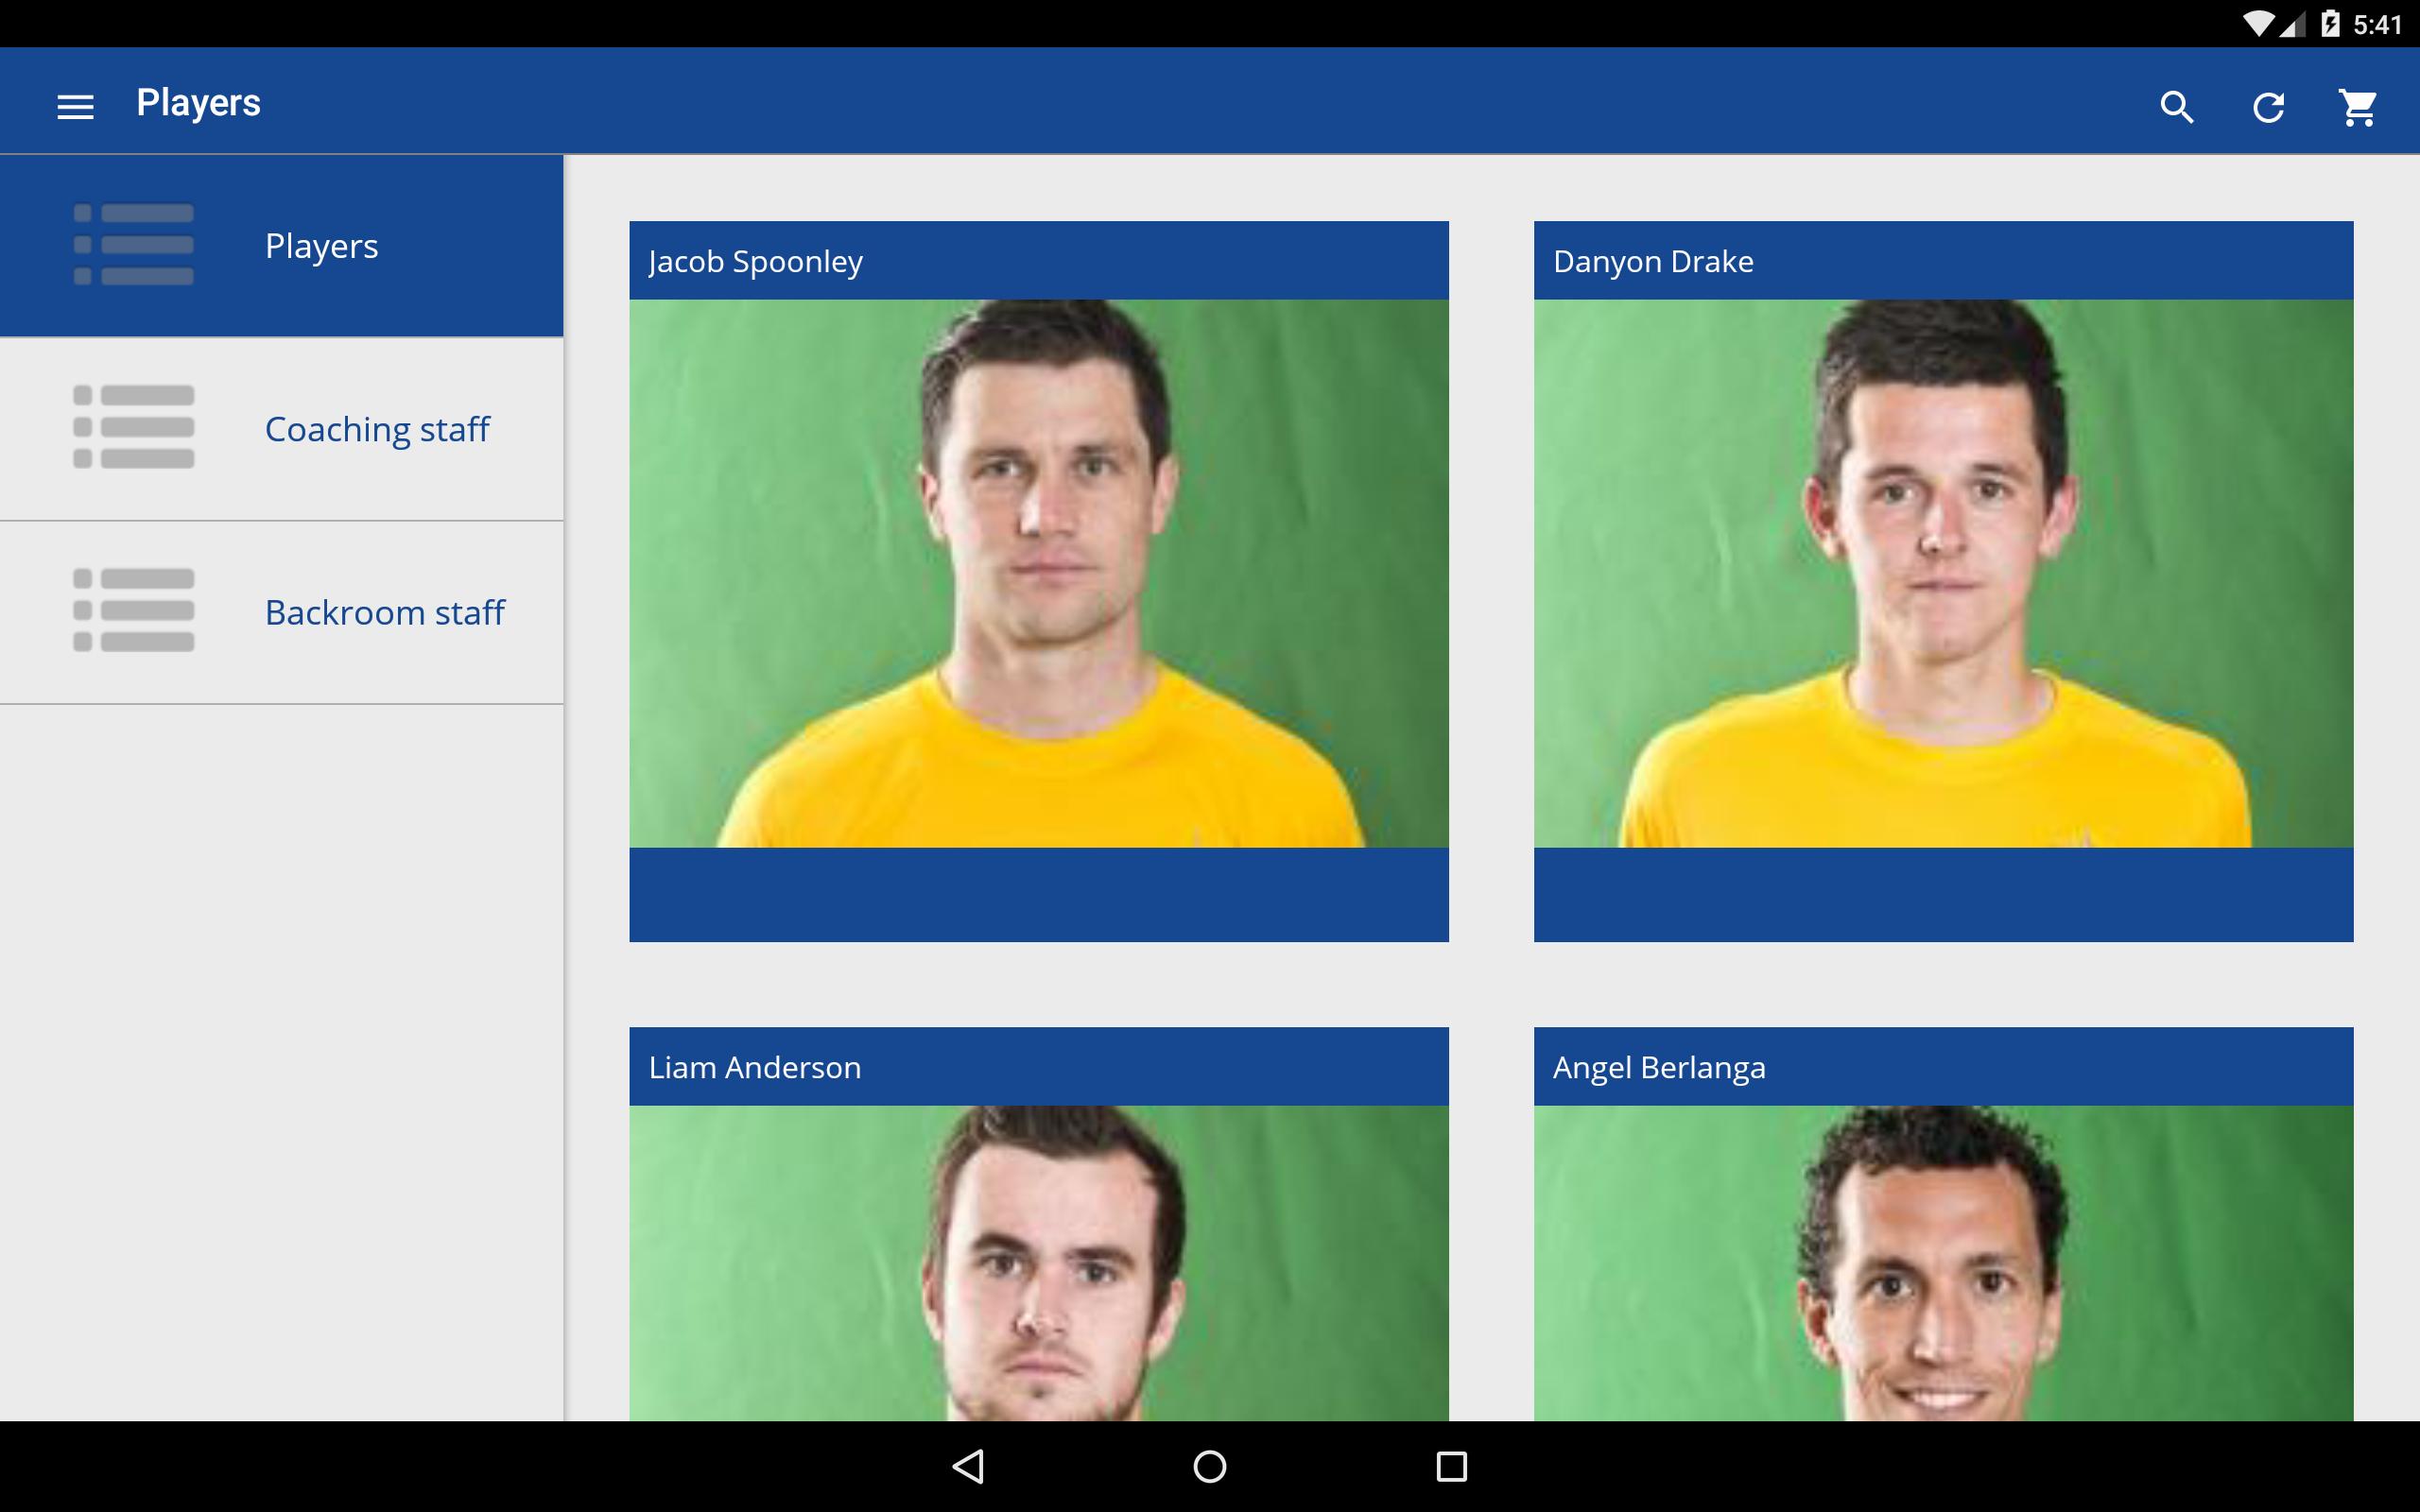Tap the Android home button
2420x1512 pixels.
pyautogui.click(x=1210, y=1466)
